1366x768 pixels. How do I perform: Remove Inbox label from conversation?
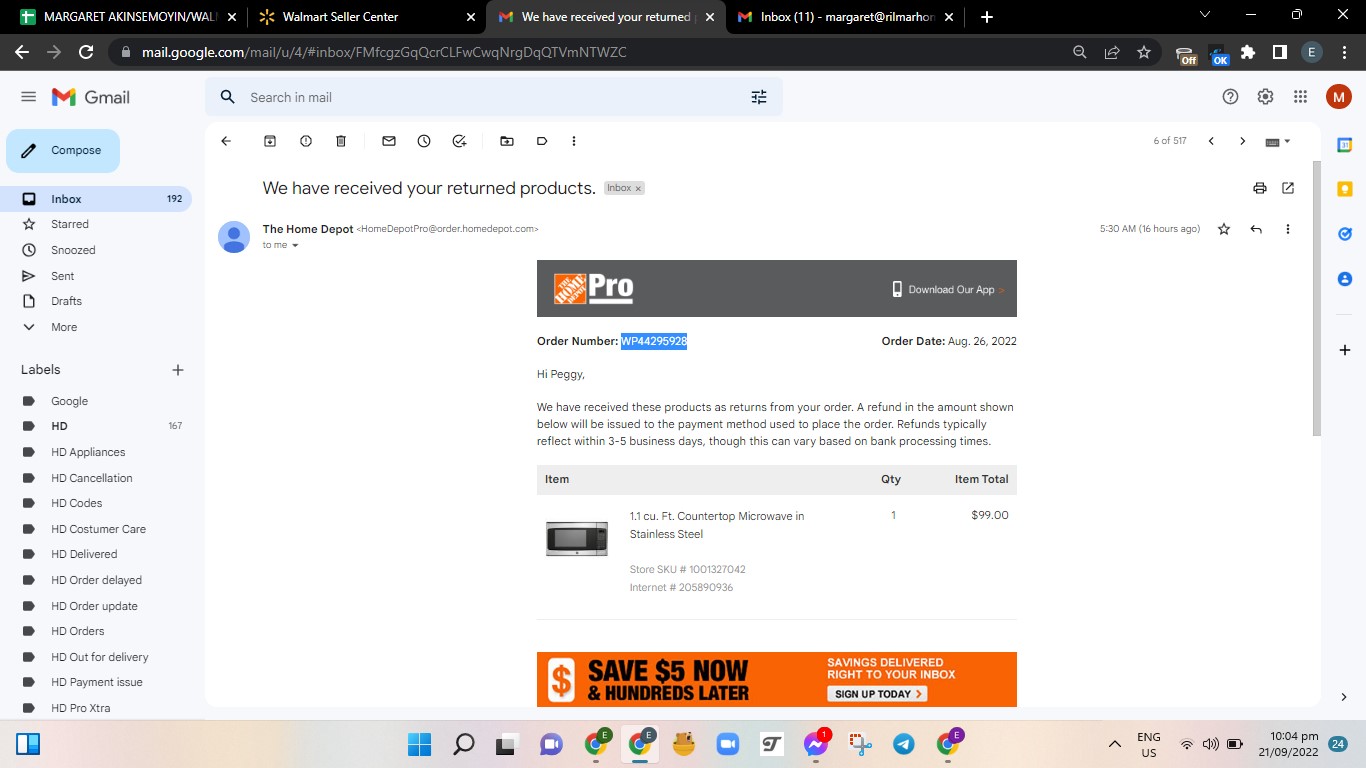click(x=638, y=188)
